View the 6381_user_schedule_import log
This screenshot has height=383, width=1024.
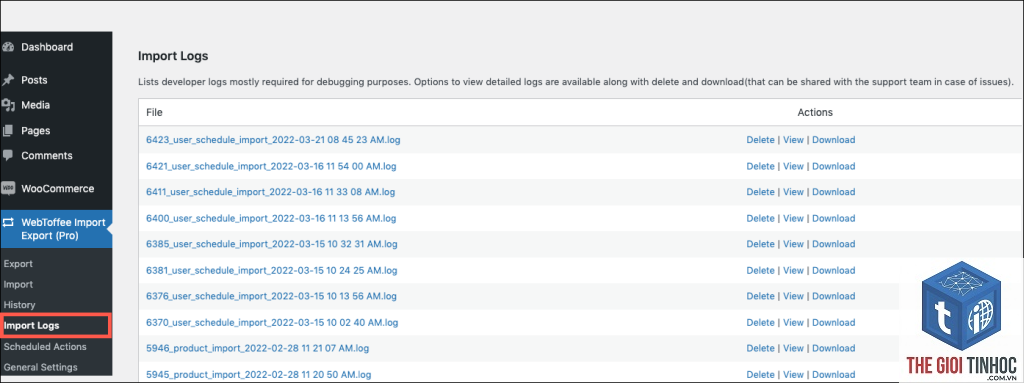click(x=793, y=271)
